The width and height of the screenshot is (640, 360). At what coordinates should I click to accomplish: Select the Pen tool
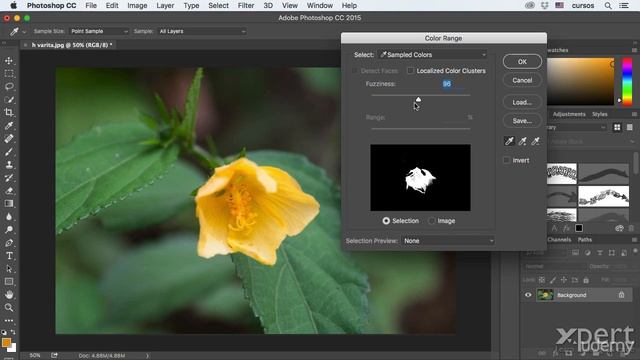tap(9, 242)
